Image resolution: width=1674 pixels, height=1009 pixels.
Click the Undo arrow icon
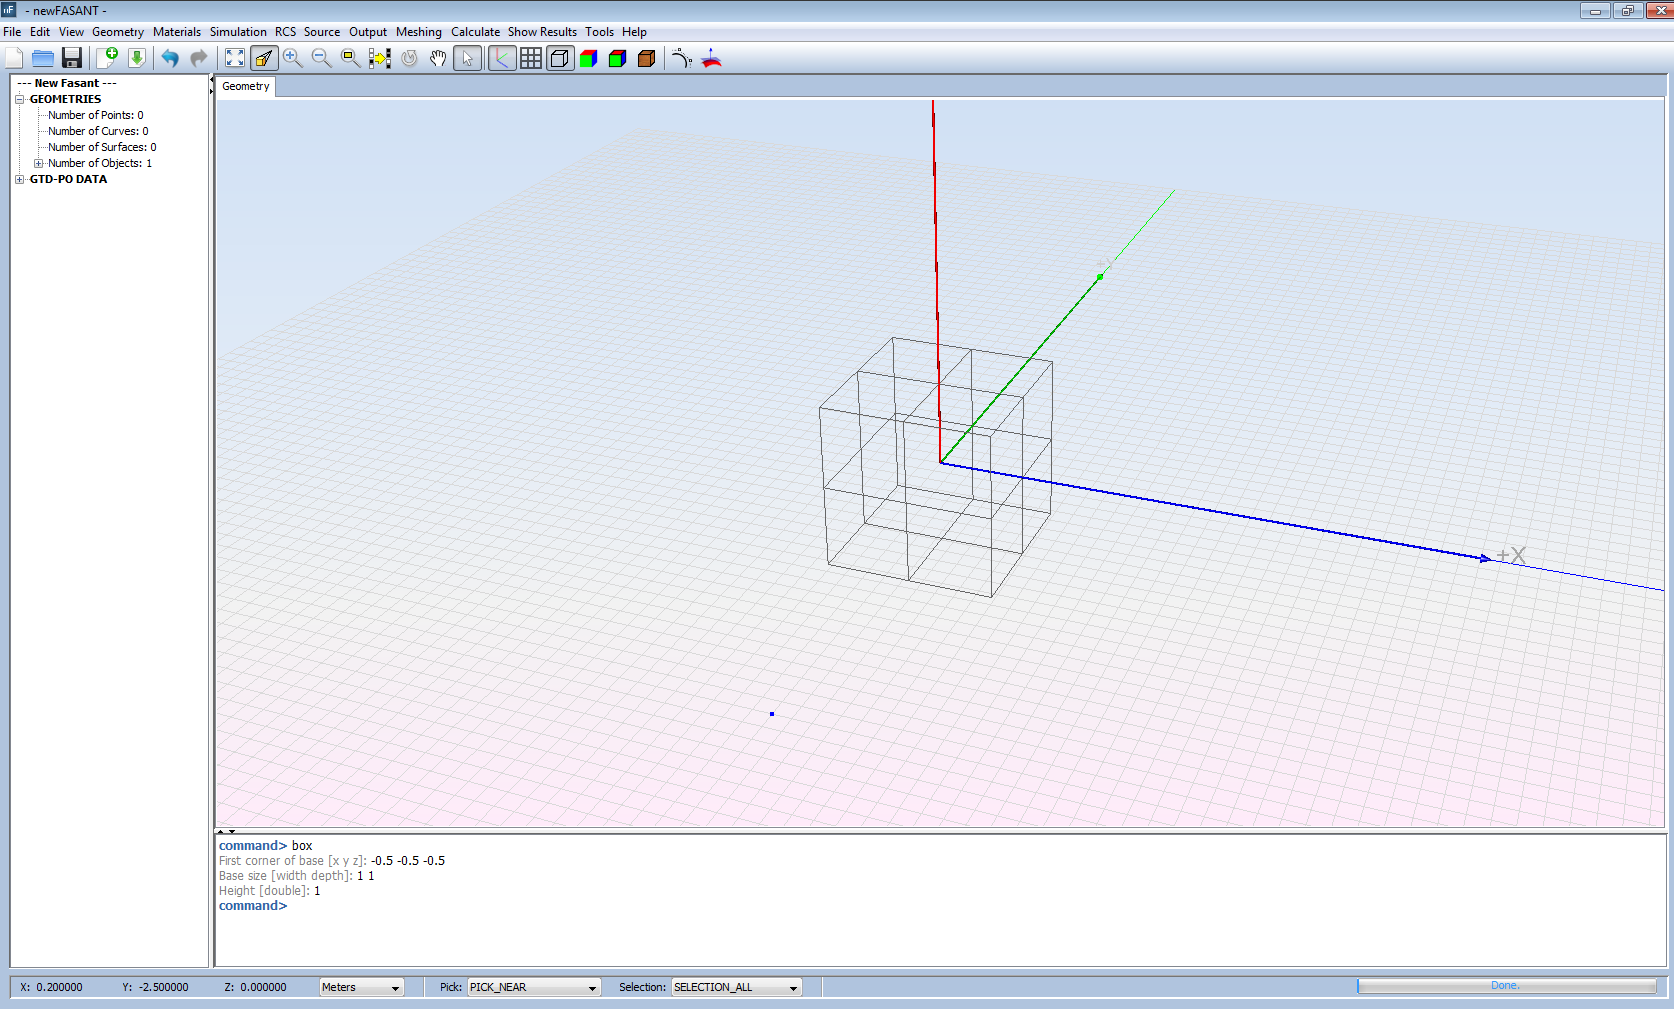170,58
